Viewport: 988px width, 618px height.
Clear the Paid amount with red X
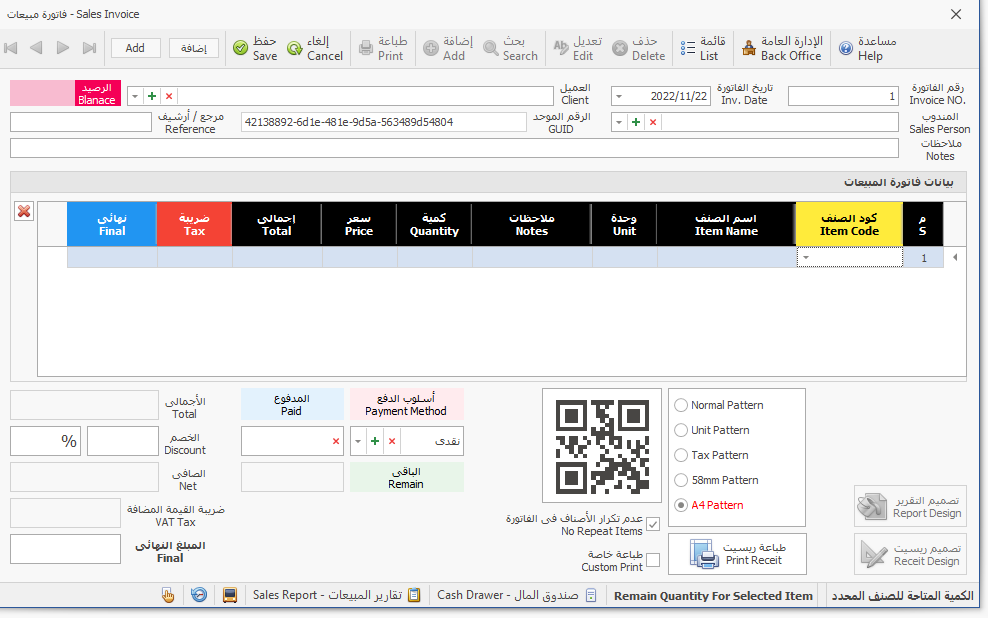tap(336, 441)
